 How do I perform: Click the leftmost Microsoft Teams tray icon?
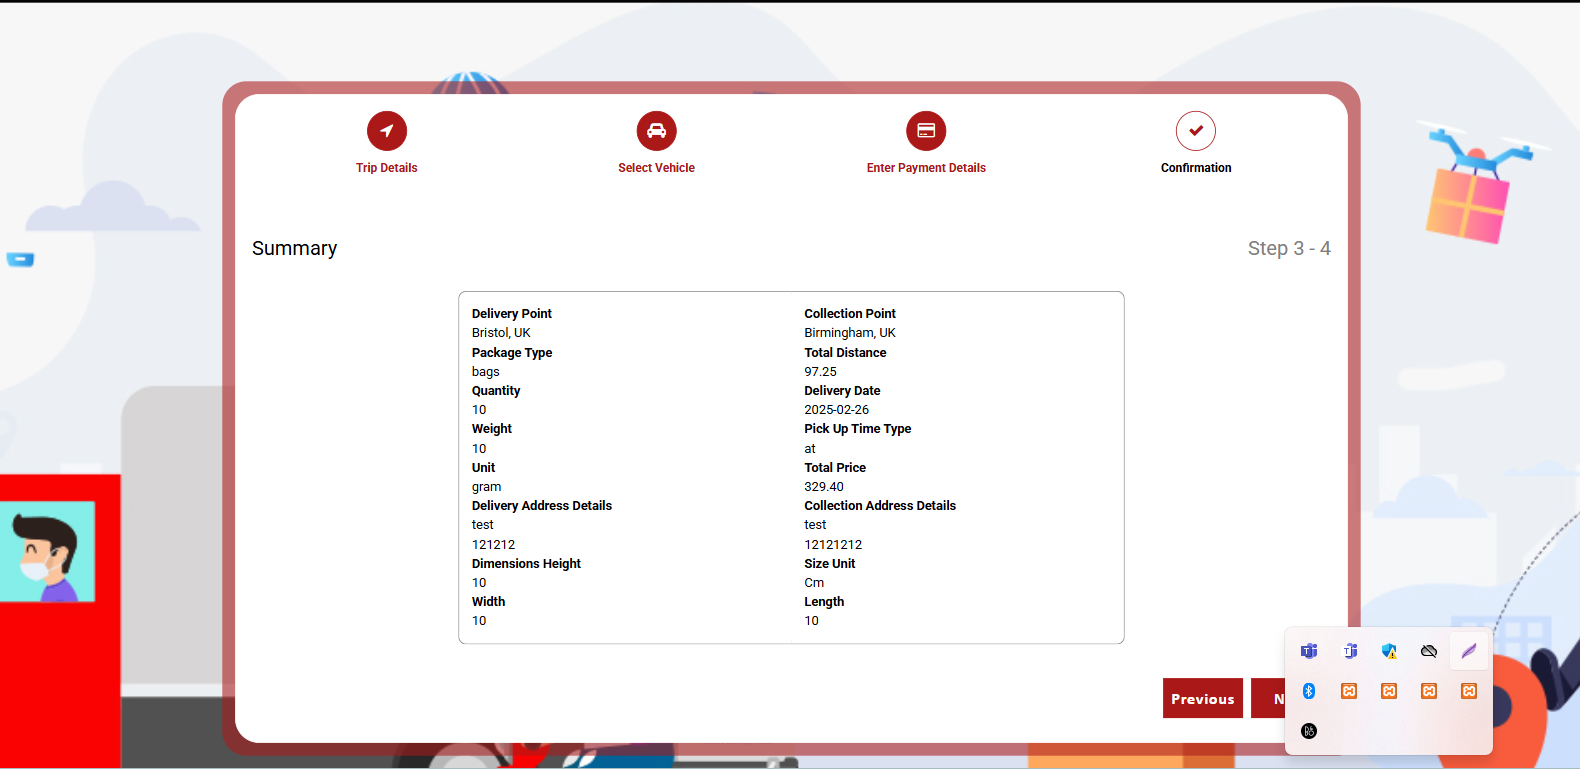(x=1309, y=651)
